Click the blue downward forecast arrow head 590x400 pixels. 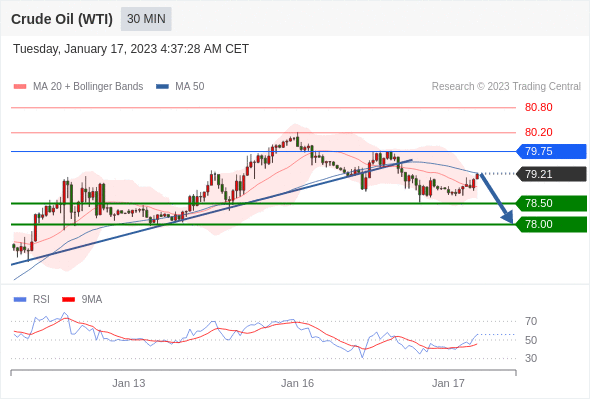point(508,217)
